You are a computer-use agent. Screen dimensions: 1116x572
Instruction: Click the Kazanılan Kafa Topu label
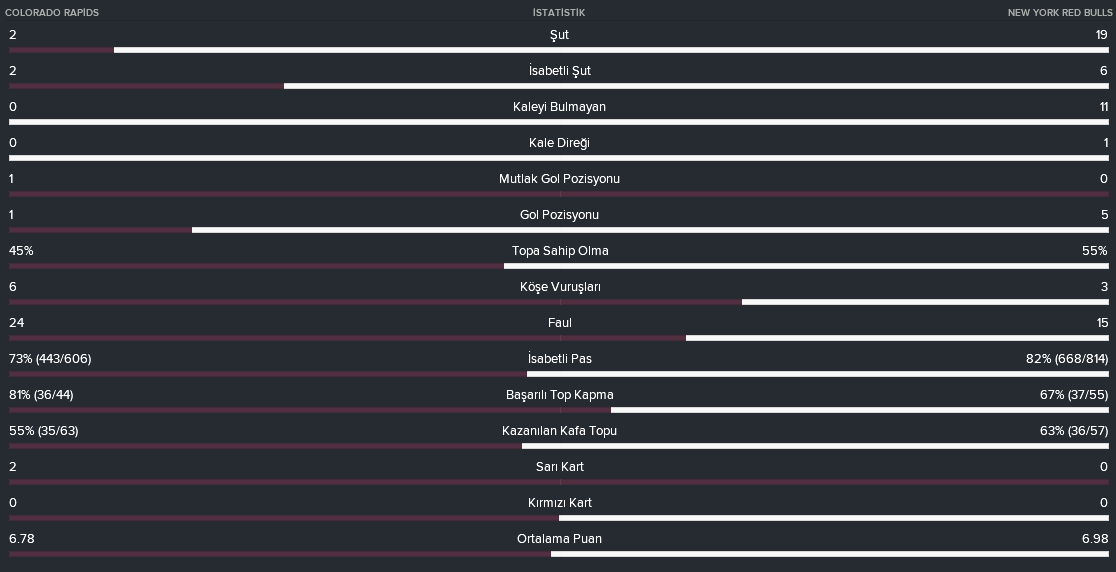[x=559, y=430]
